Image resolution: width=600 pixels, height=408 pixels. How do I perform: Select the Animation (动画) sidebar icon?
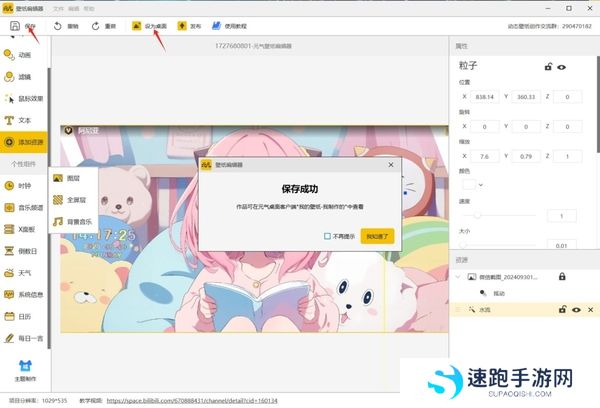(9, 55)
